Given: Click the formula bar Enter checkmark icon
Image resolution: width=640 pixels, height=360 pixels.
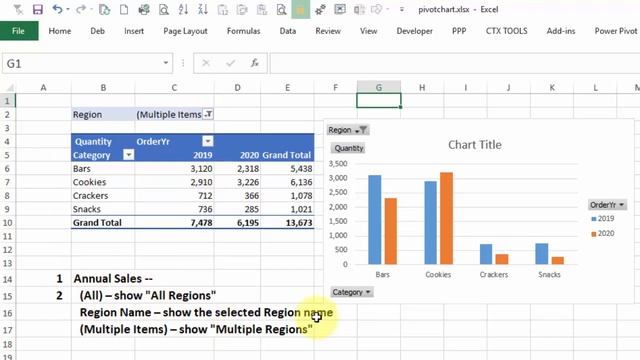Looking at the screenshot, I should [231, 63].
